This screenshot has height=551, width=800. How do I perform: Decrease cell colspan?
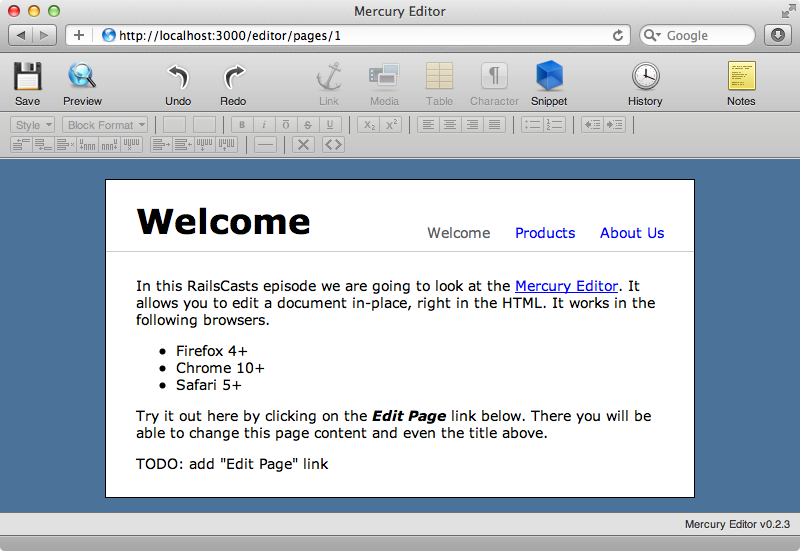183,145
